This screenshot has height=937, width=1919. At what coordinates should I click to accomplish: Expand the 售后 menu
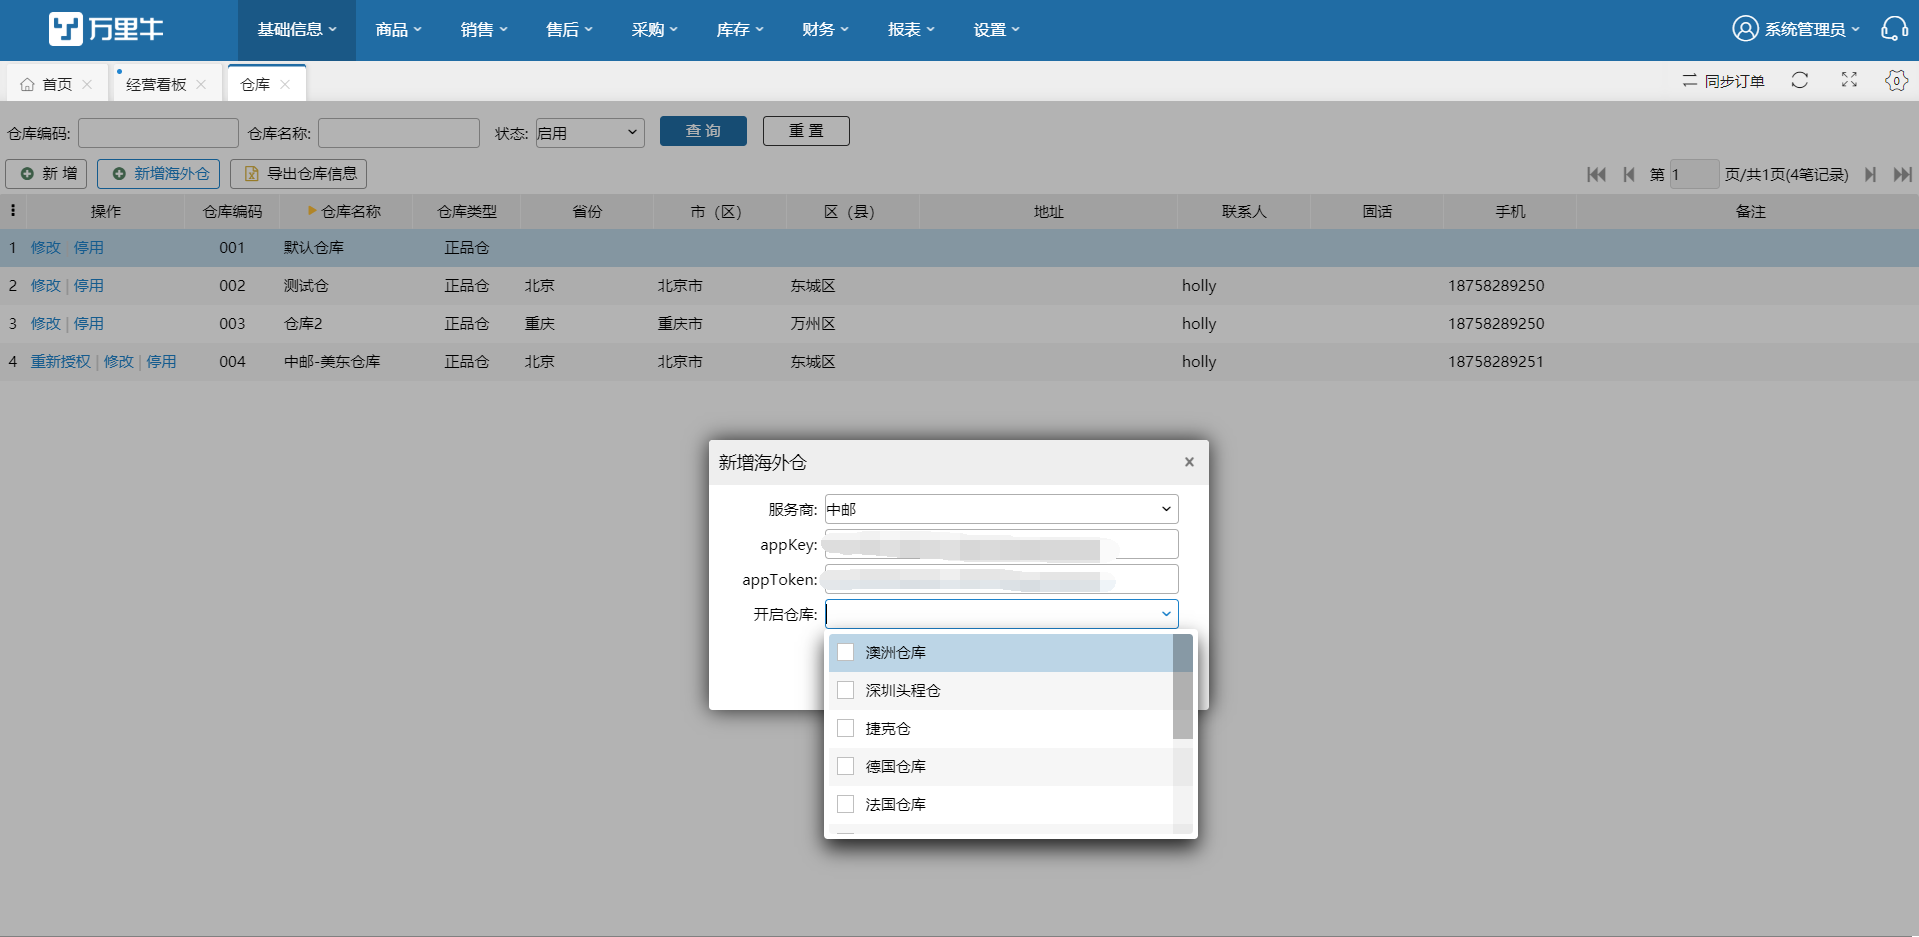pos(569,30)
